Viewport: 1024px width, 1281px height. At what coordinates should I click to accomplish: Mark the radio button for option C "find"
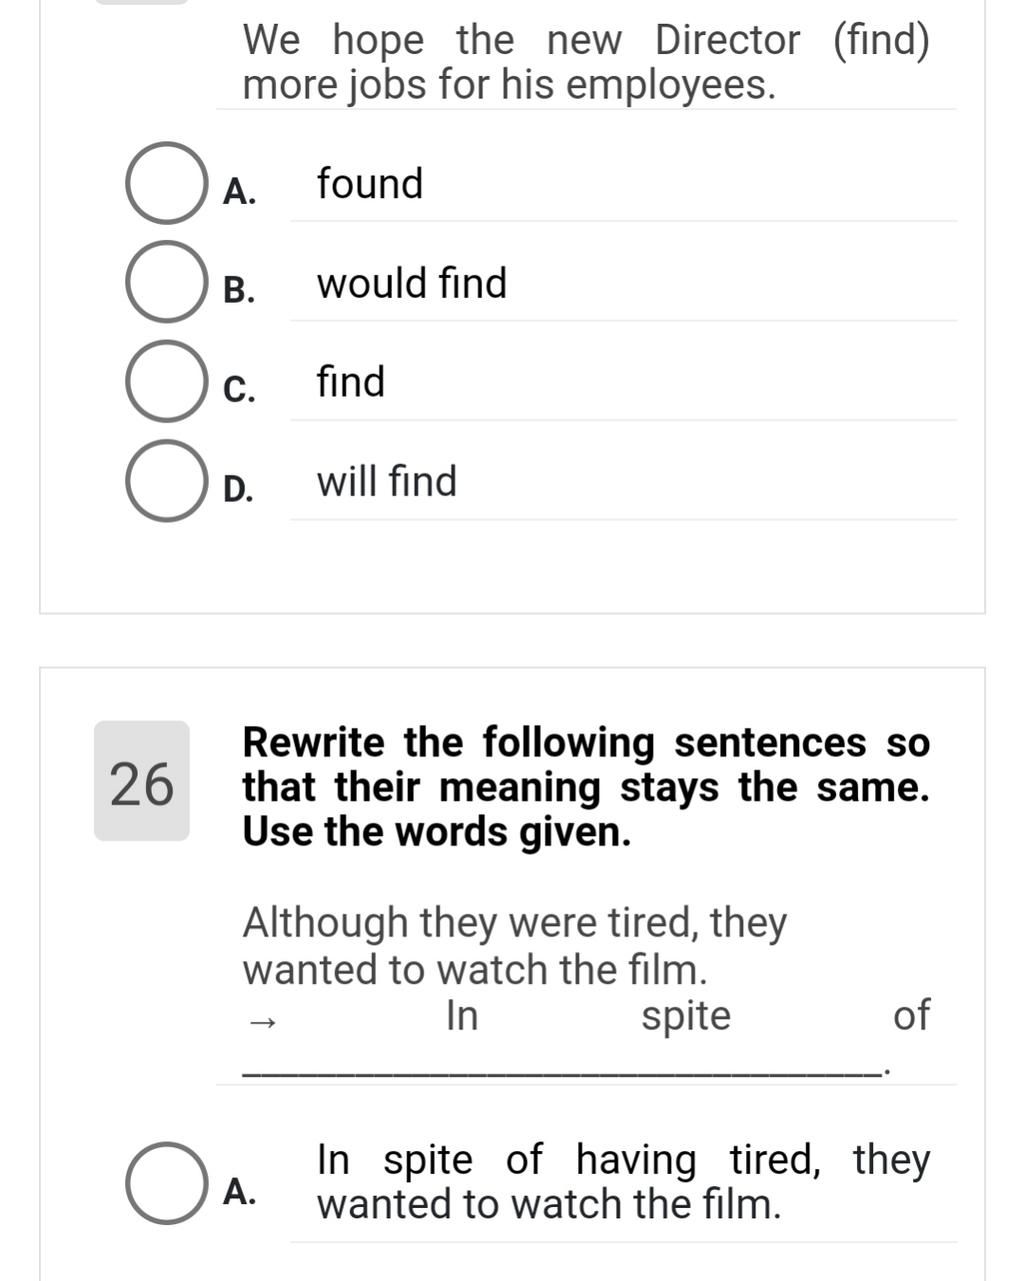pyautogui.click(x=165, y=381)
